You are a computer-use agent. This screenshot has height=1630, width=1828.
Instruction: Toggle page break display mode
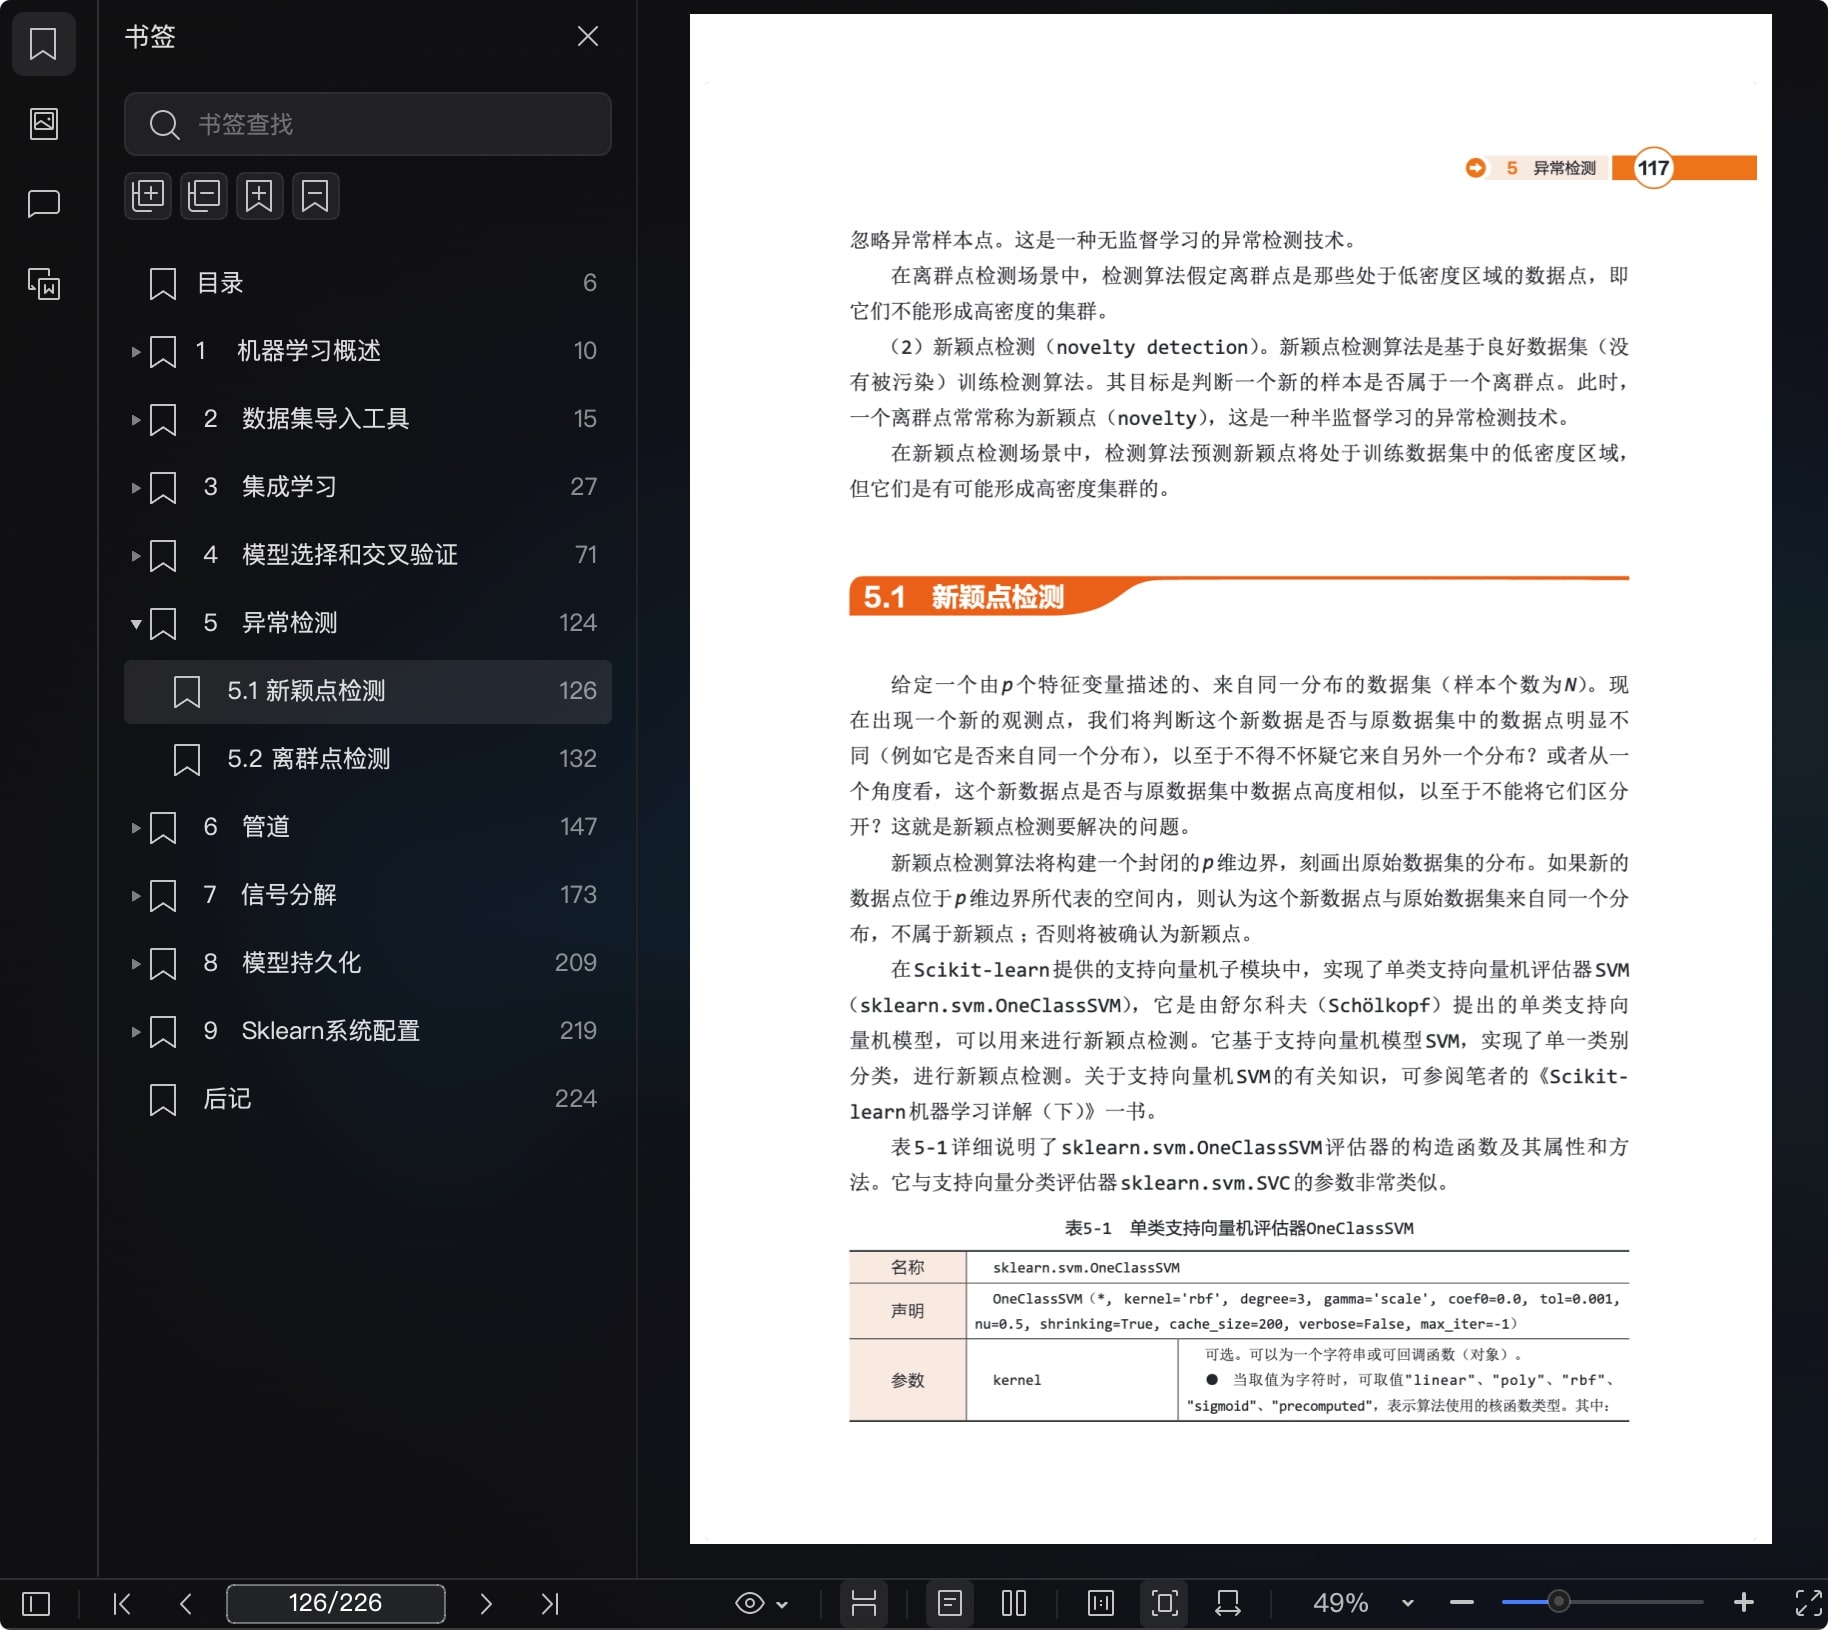point(864,1603)
